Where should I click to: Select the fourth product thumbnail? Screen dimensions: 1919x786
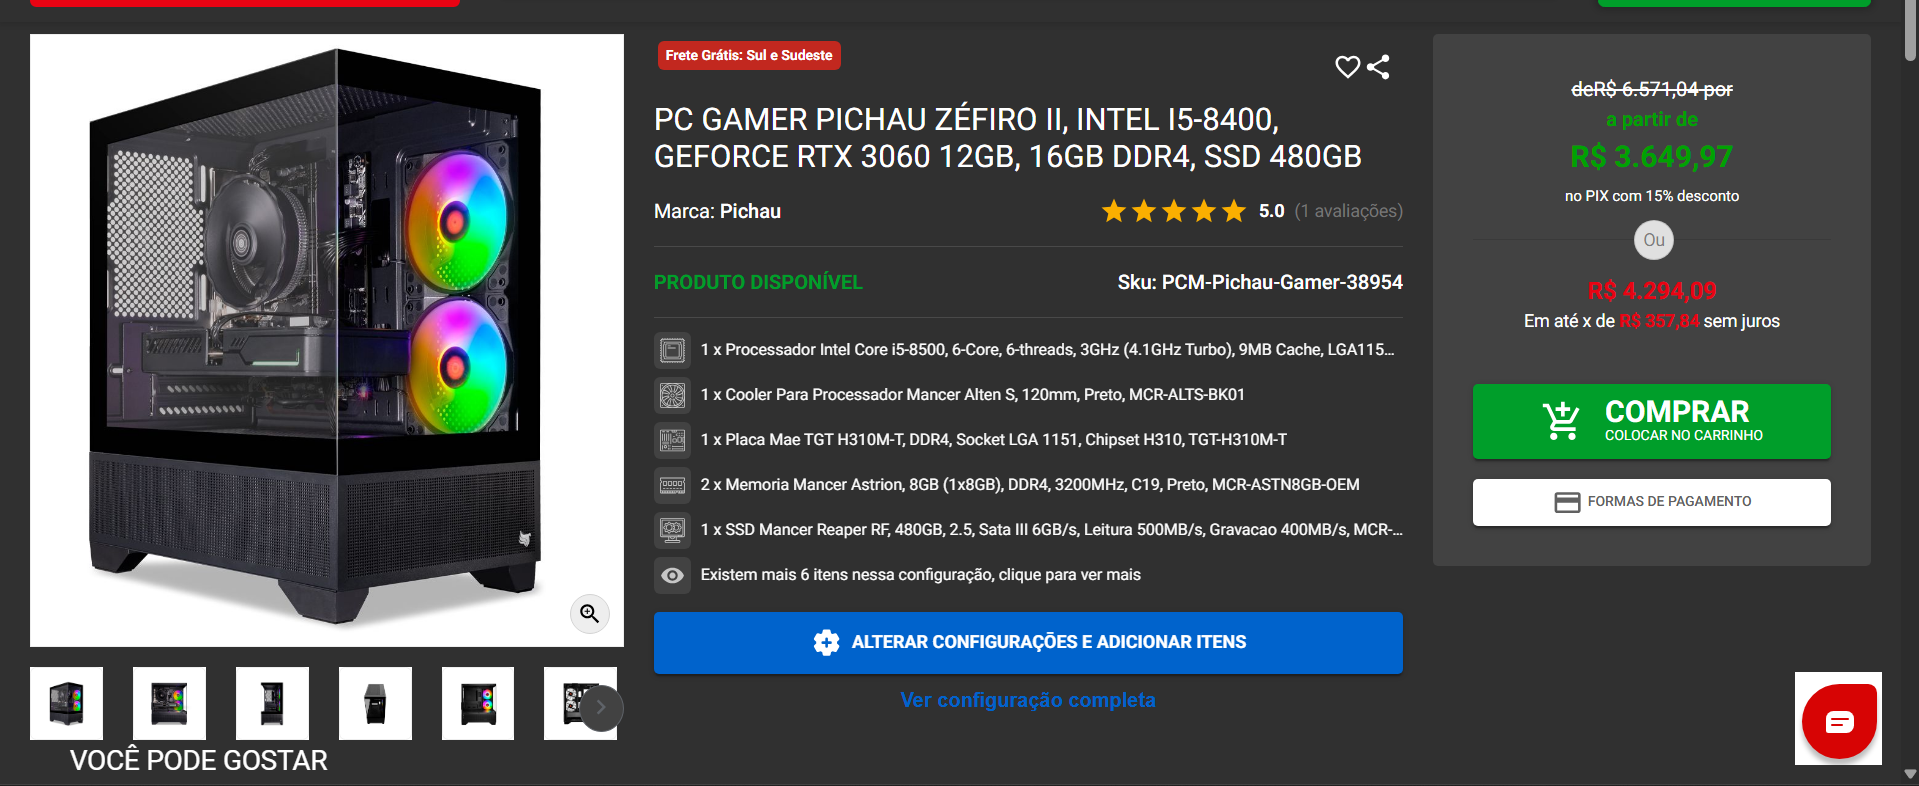point(375,703)
